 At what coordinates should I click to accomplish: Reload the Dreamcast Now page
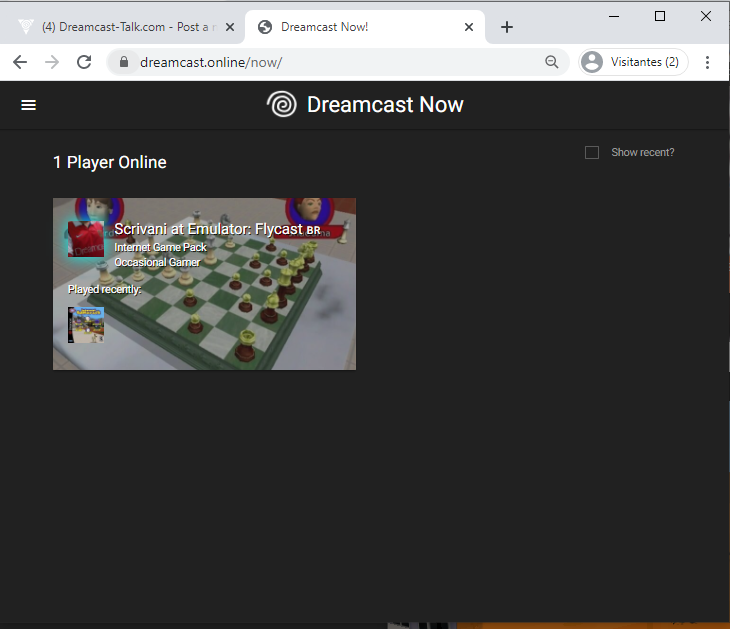tap(84, 62)
